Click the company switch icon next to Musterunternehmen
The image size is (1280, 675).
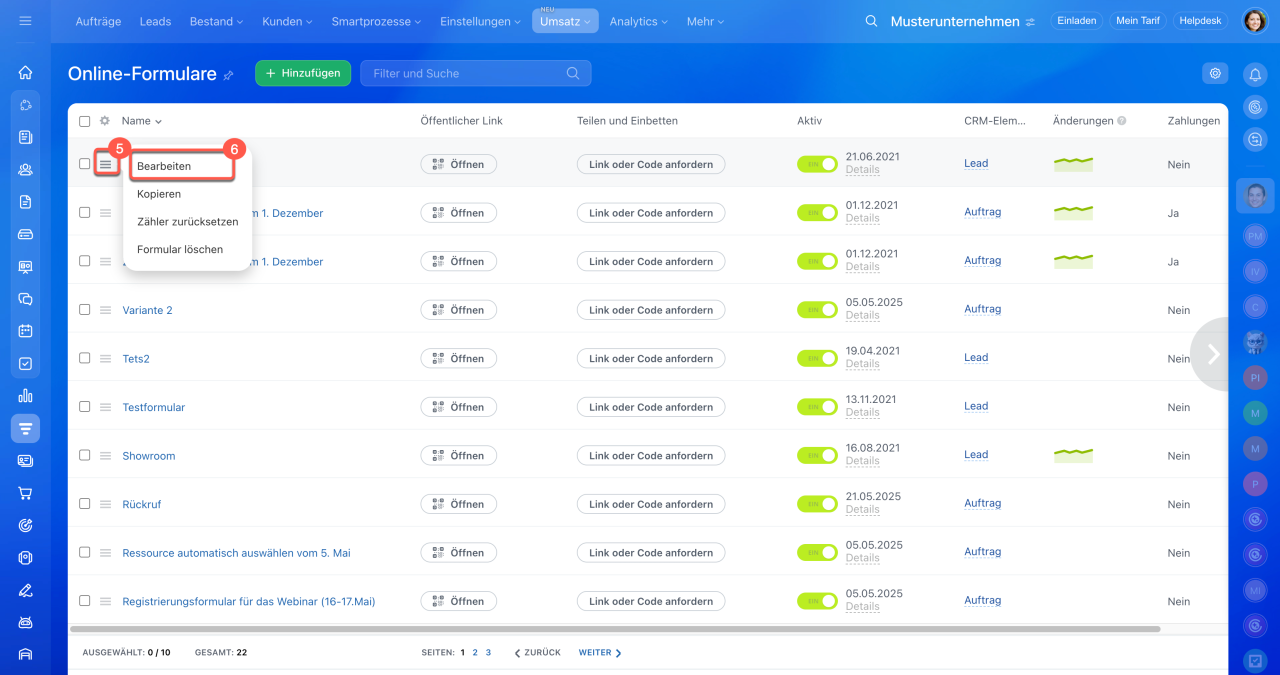[1030, 22]
